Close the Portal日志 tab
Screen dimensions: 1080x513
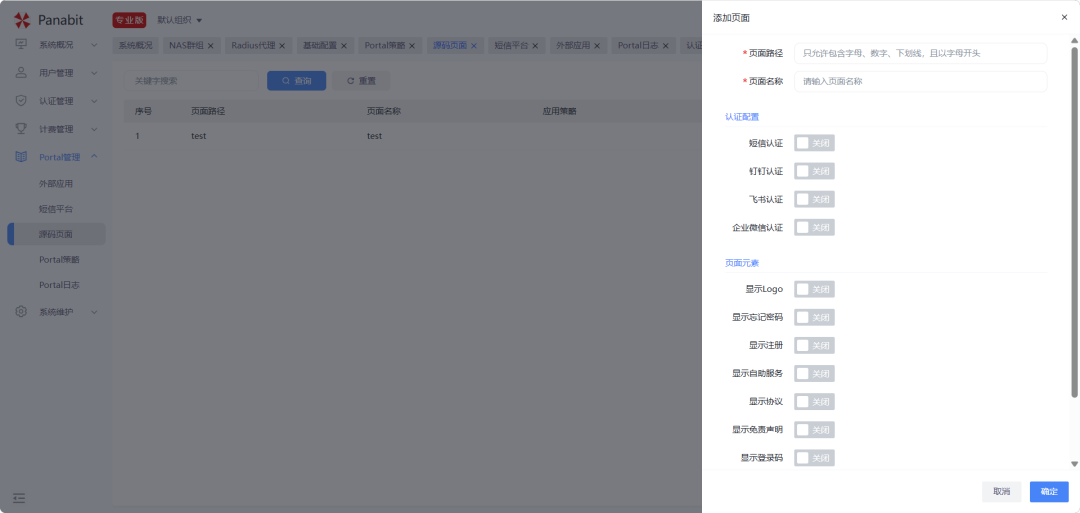pos(665,45)
